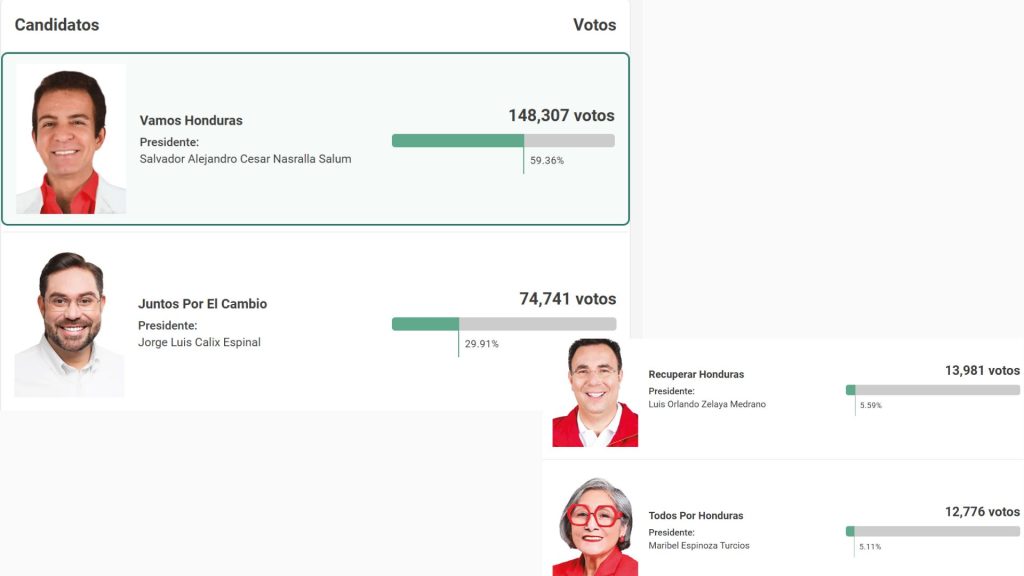The height and width of the screenshot is (576, 1024).
Task: Click the Votos column header
Action: click(594, 25)
